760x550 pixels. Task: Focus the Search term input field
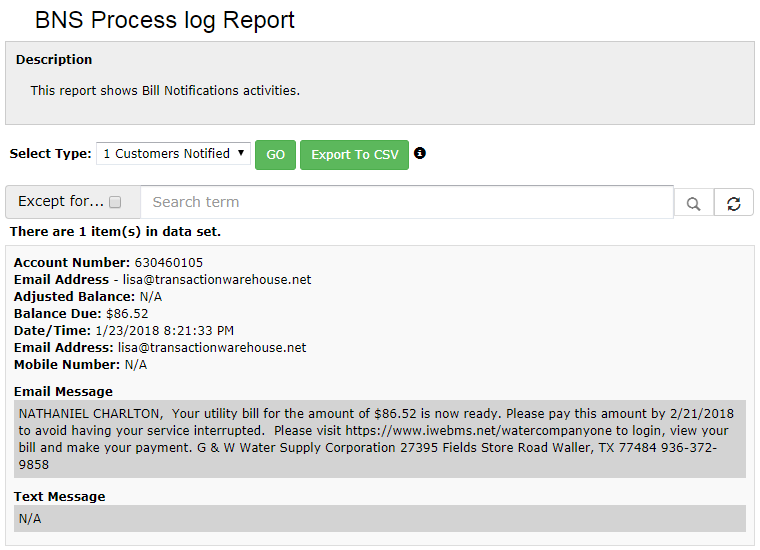coord(406,202)
